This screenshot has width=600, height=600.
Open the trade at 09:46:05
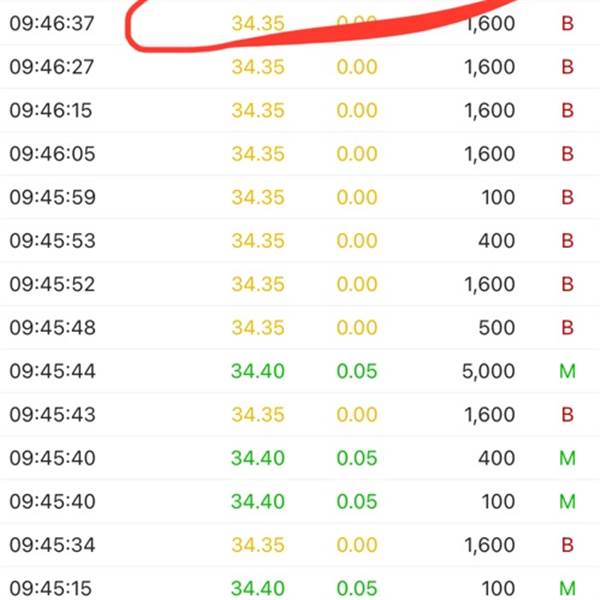tap(300, 154)
